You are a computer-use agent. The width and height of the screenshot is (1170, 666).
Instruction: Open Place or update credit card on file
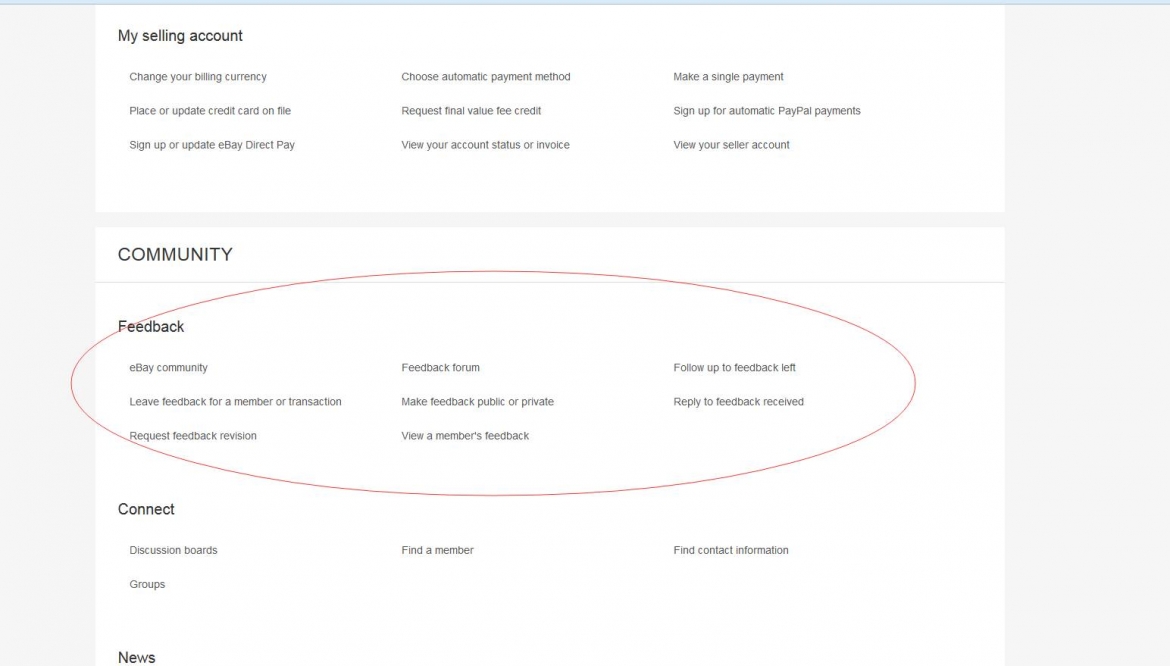point(210,111)
